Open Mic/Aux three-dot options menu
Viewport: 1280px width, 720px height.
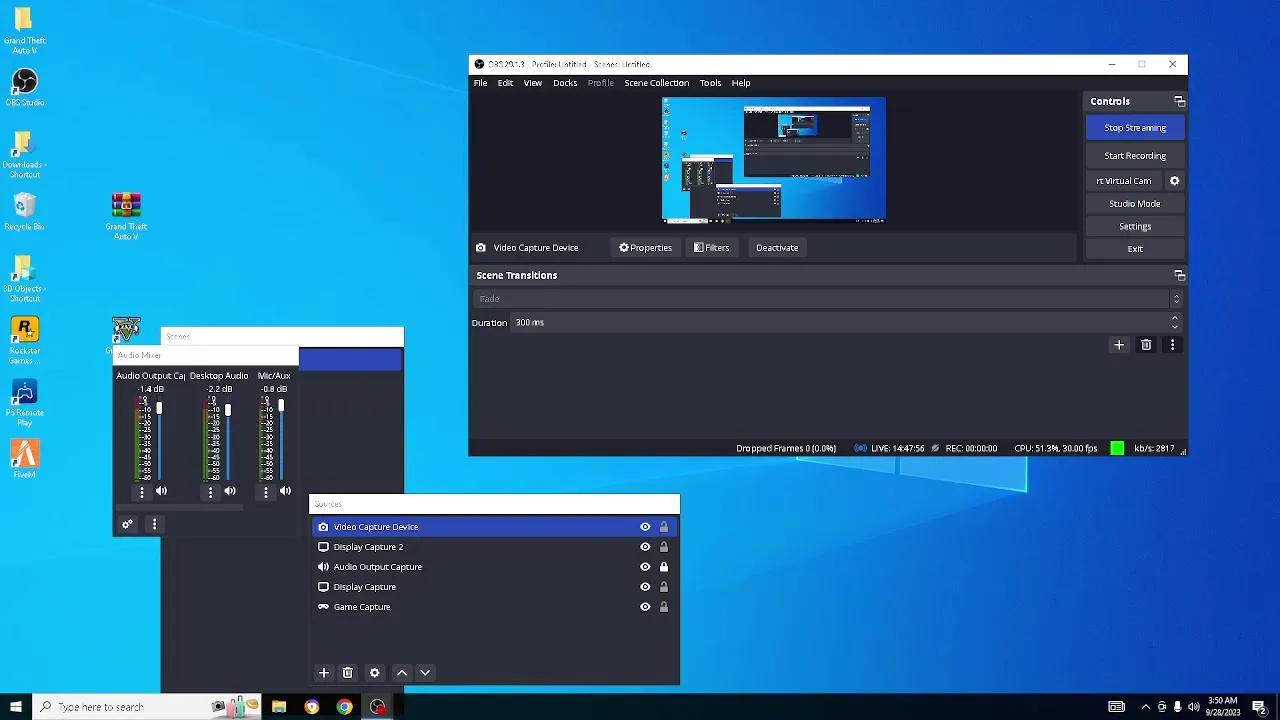(x=266, y=491)
